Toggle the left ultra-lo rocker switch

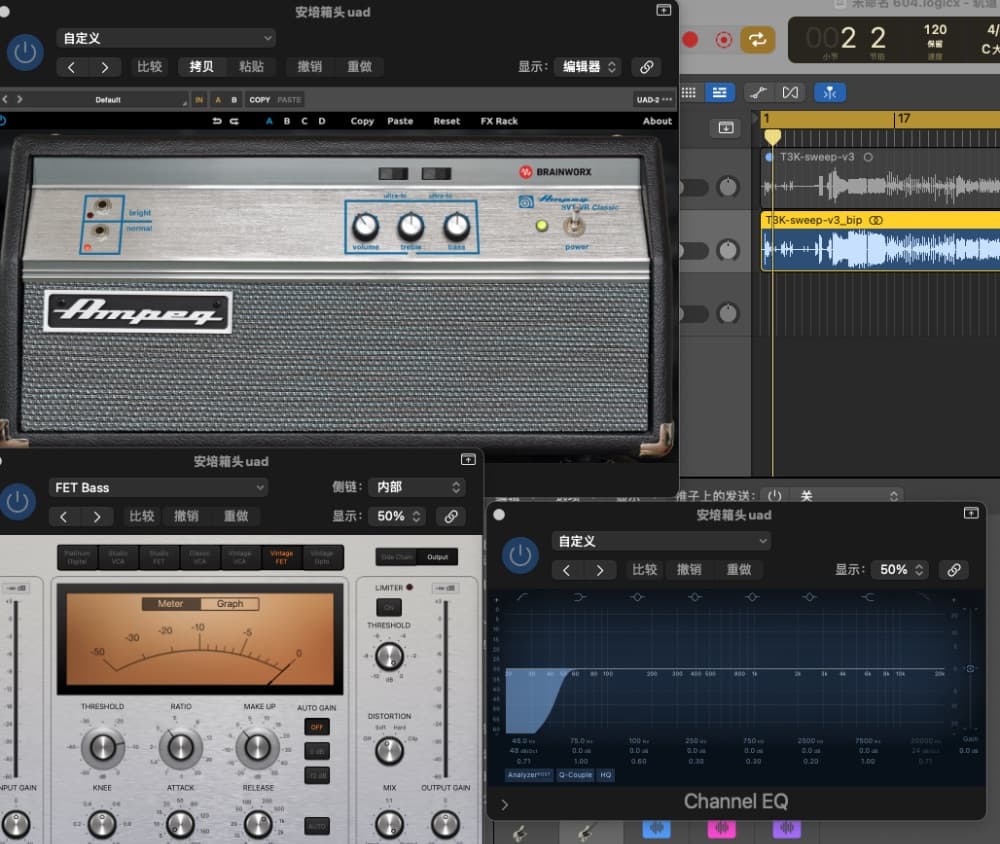coord(393,174)
